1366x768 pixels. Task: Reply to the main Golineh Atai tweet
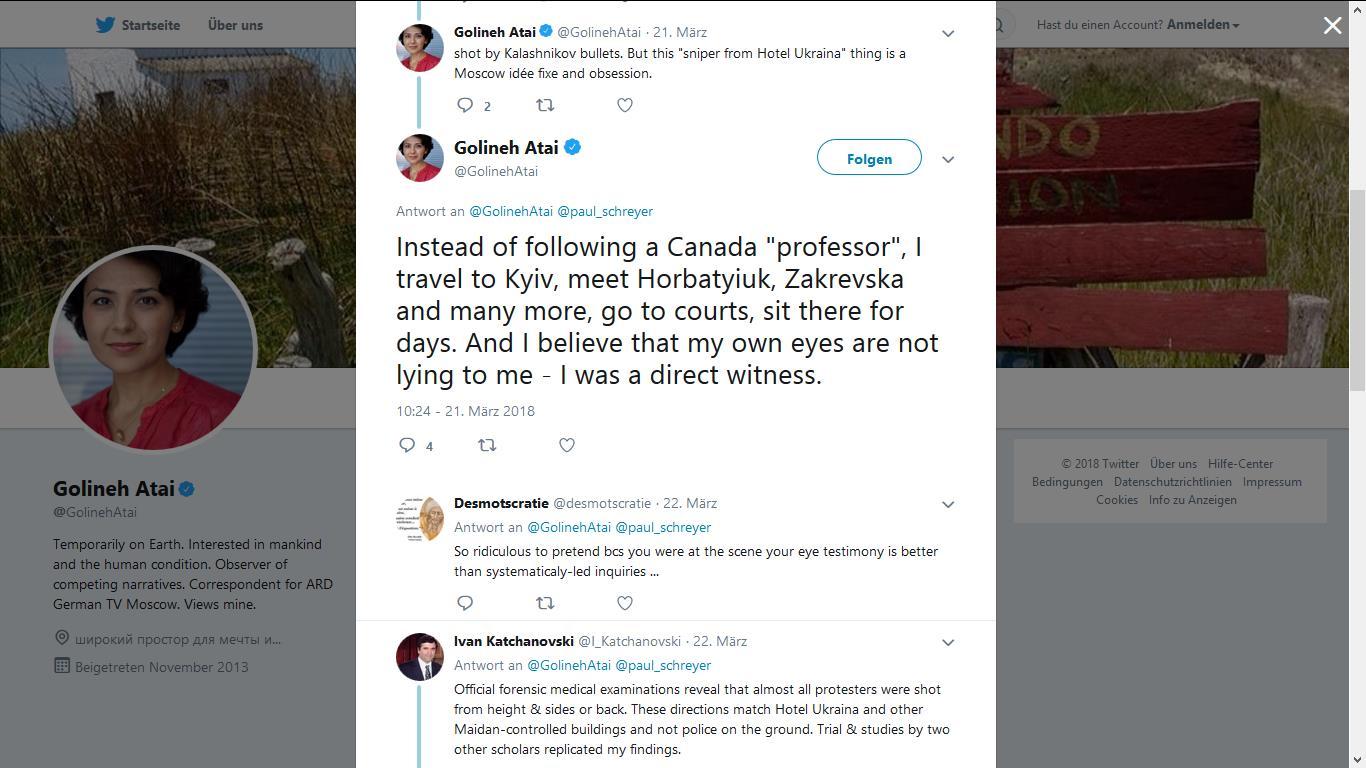click(x=407, y=445)
